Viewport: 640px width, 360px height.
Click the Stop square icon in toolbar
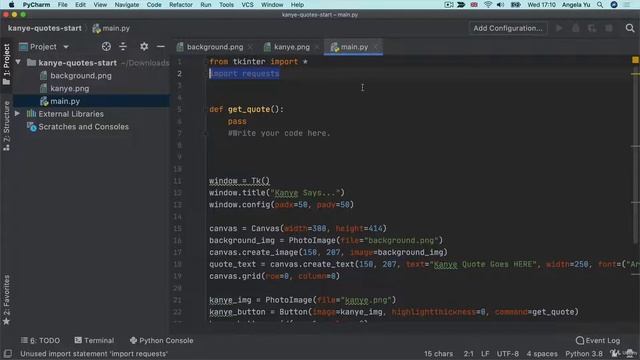(609, 28)
